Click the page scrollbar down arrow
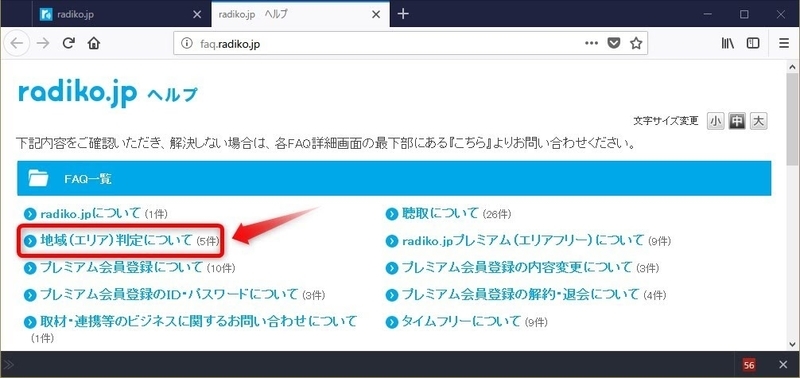800x378 pixels. (792, 344)
